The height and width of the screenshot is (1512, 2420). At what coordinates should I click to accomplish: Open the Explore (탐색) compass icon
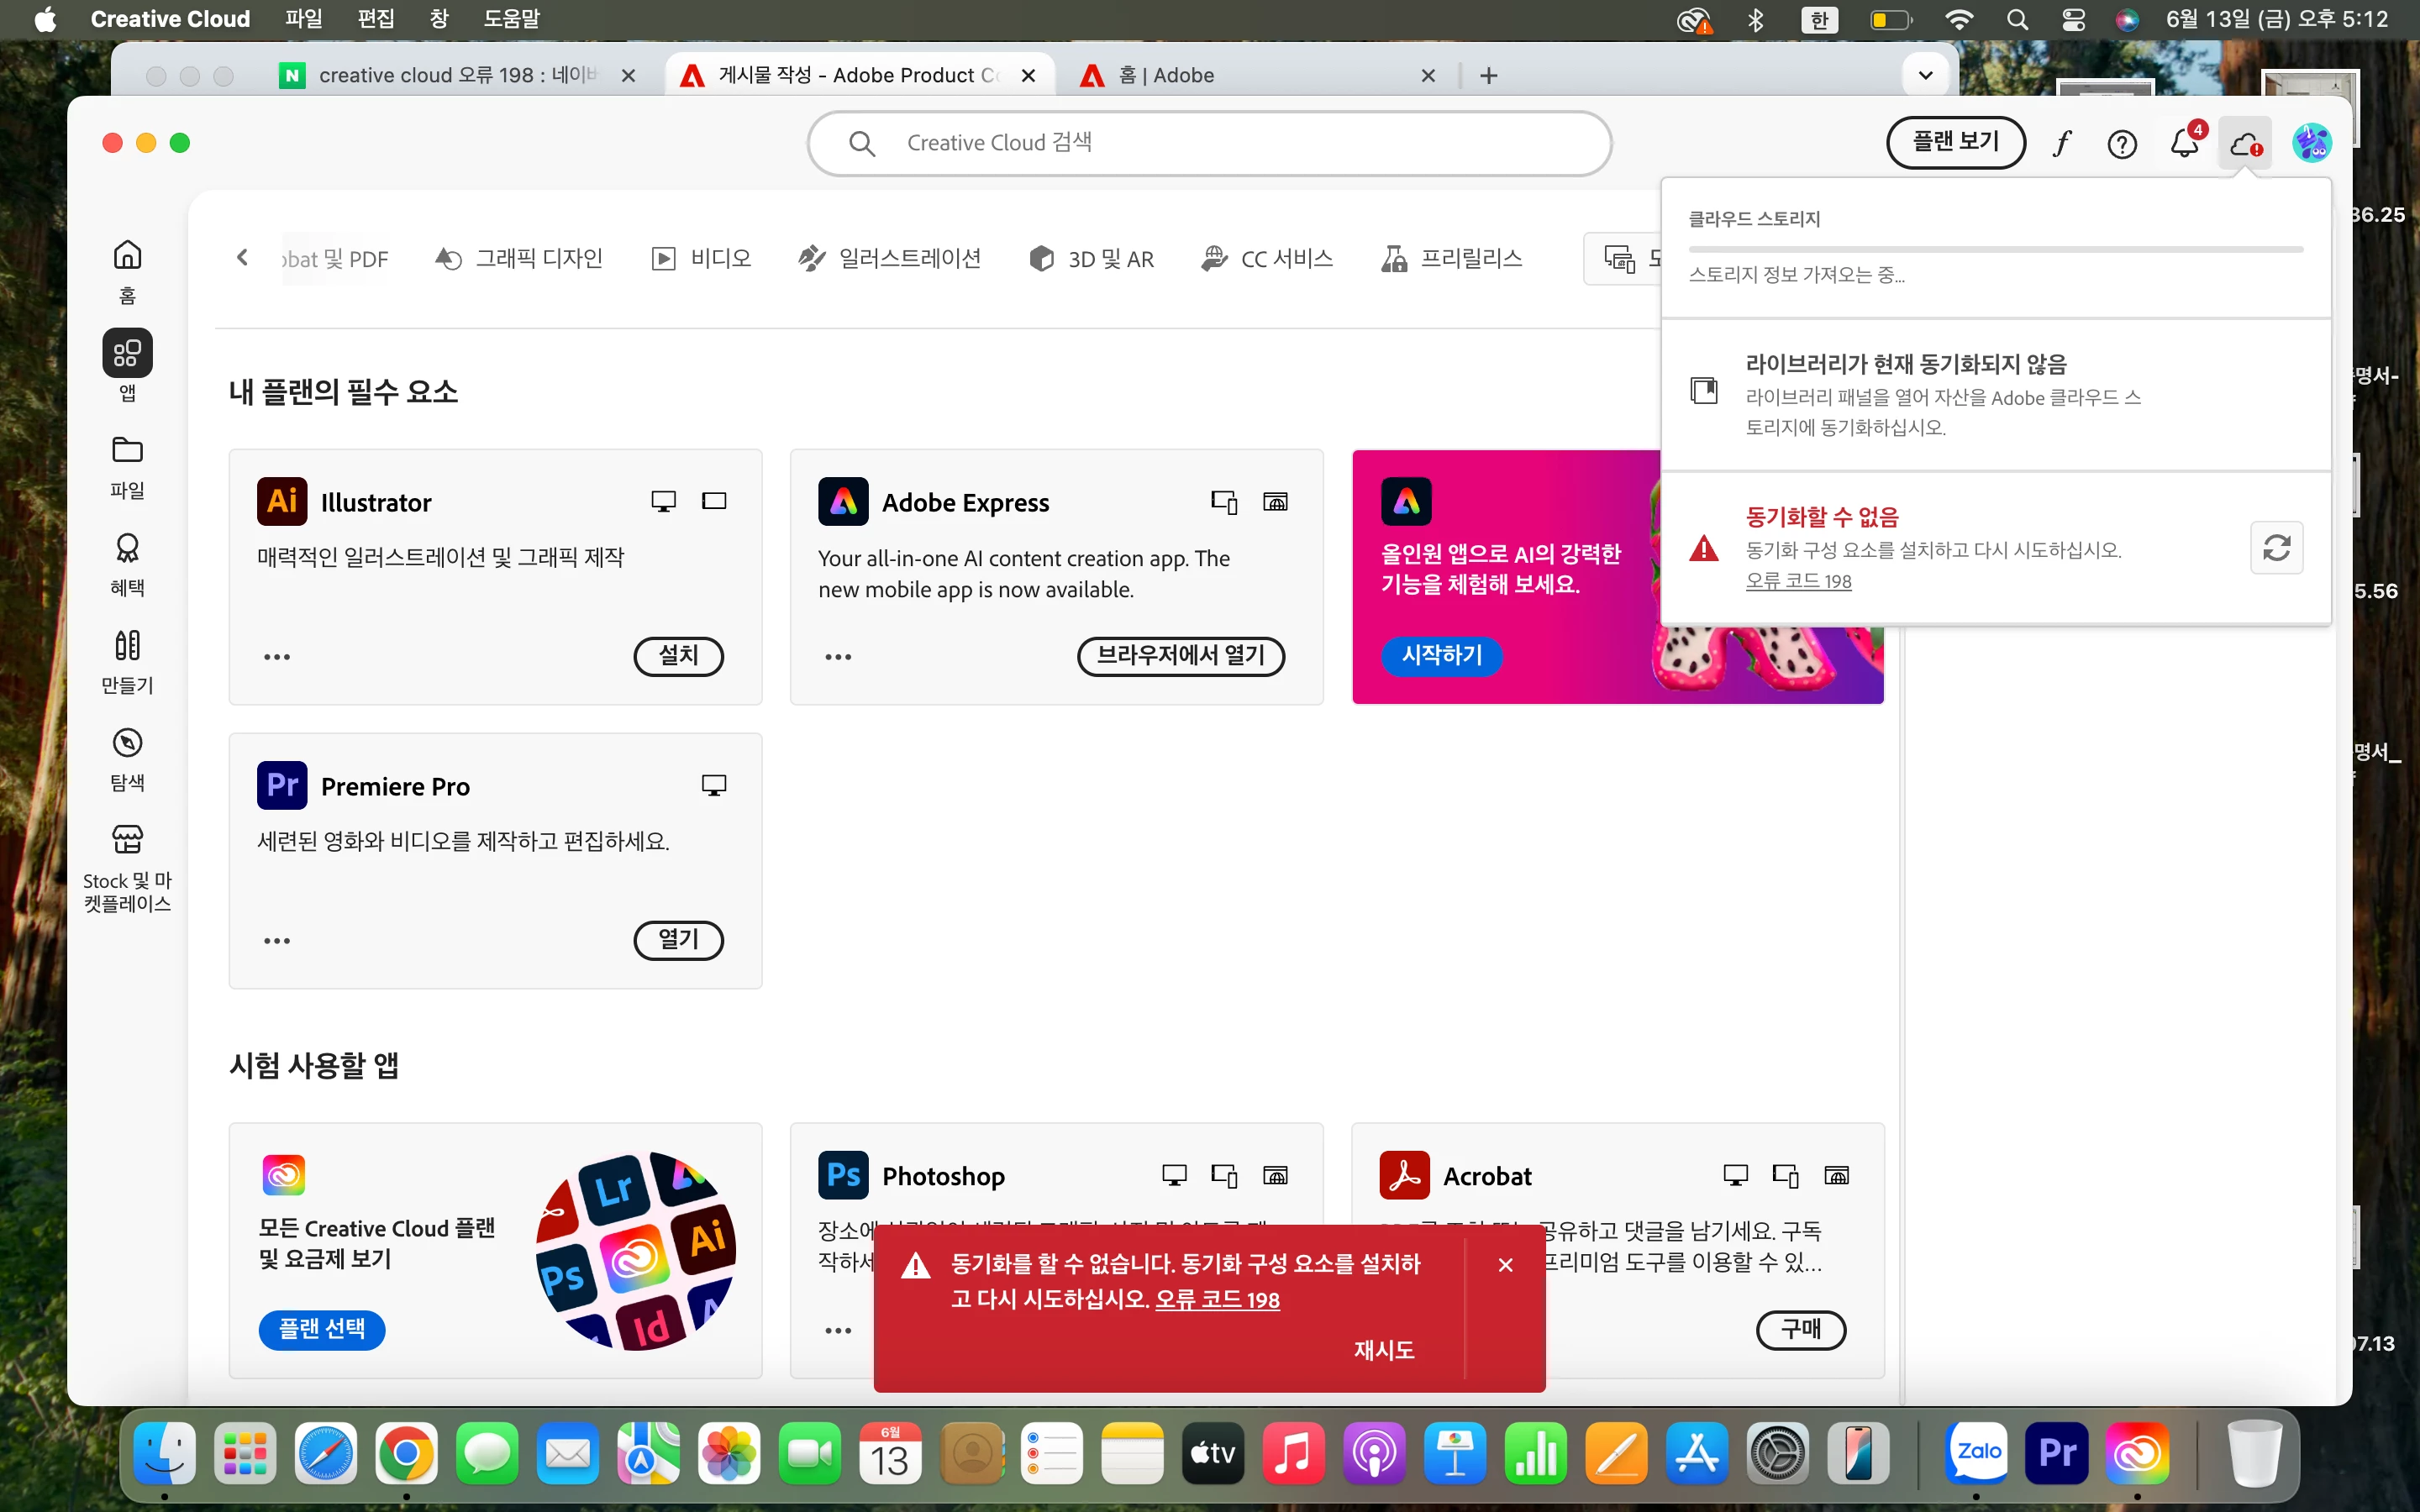pyautogui.click(x=127, y=743)
